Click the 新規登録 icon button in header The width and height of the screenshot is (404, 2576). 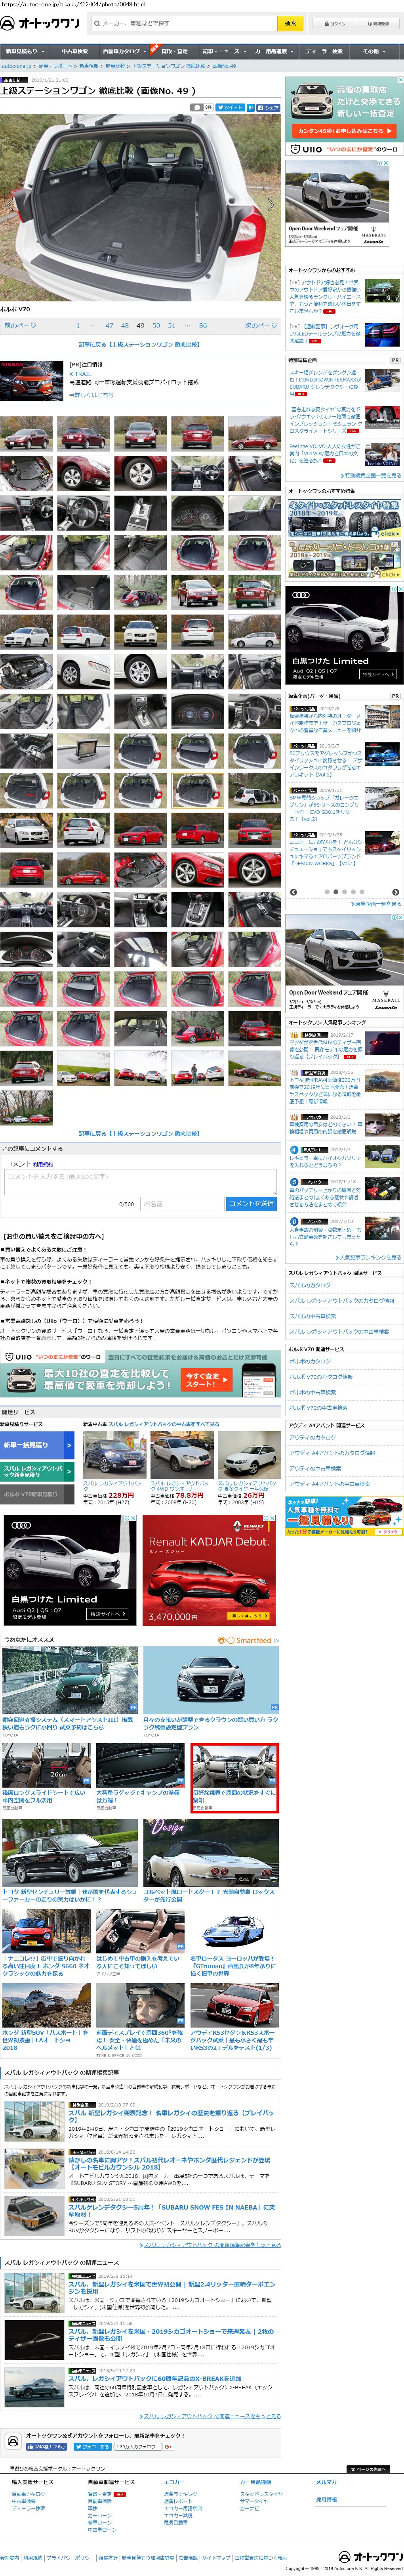tap(379, 23)
